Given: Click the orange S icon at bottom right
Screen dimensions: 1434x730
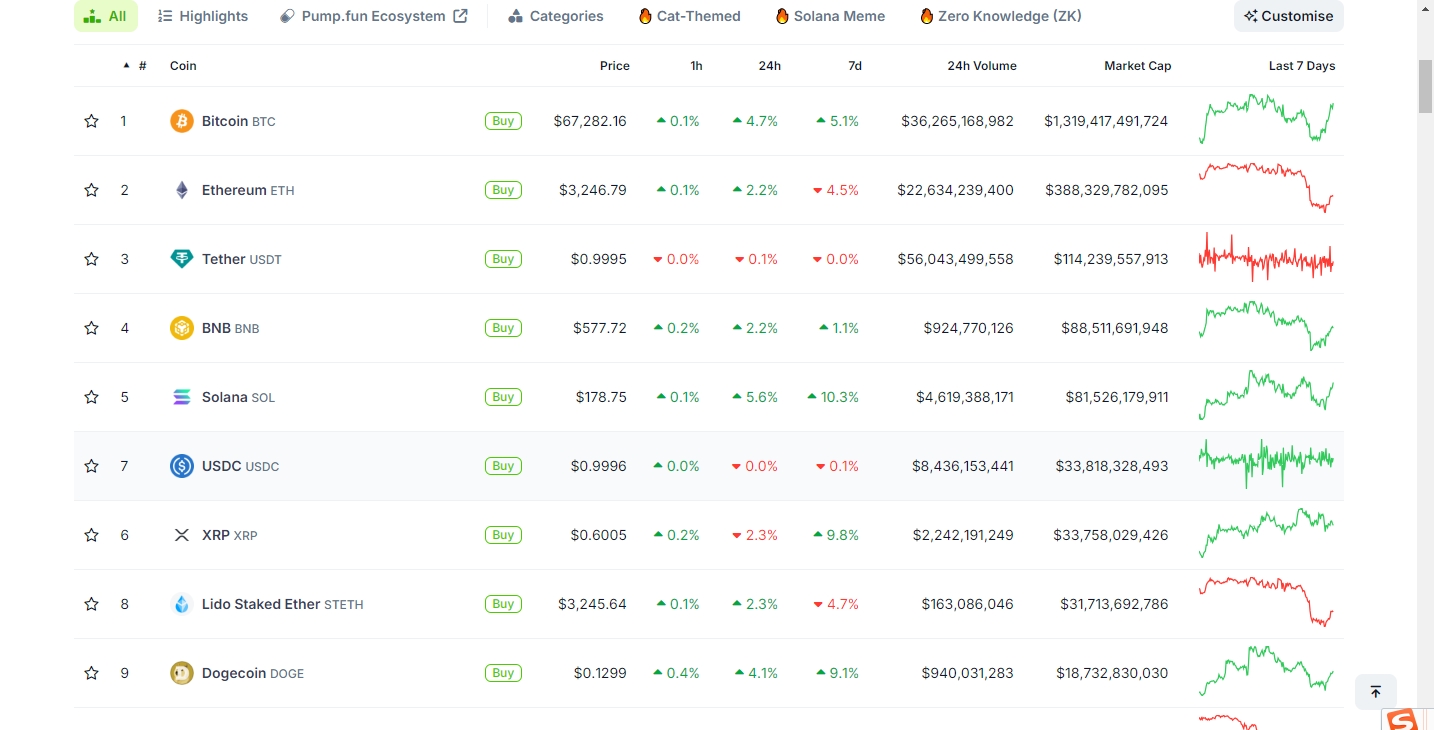Looking at the screenshot, I should pyautogui.click(x=1403, y=719).
